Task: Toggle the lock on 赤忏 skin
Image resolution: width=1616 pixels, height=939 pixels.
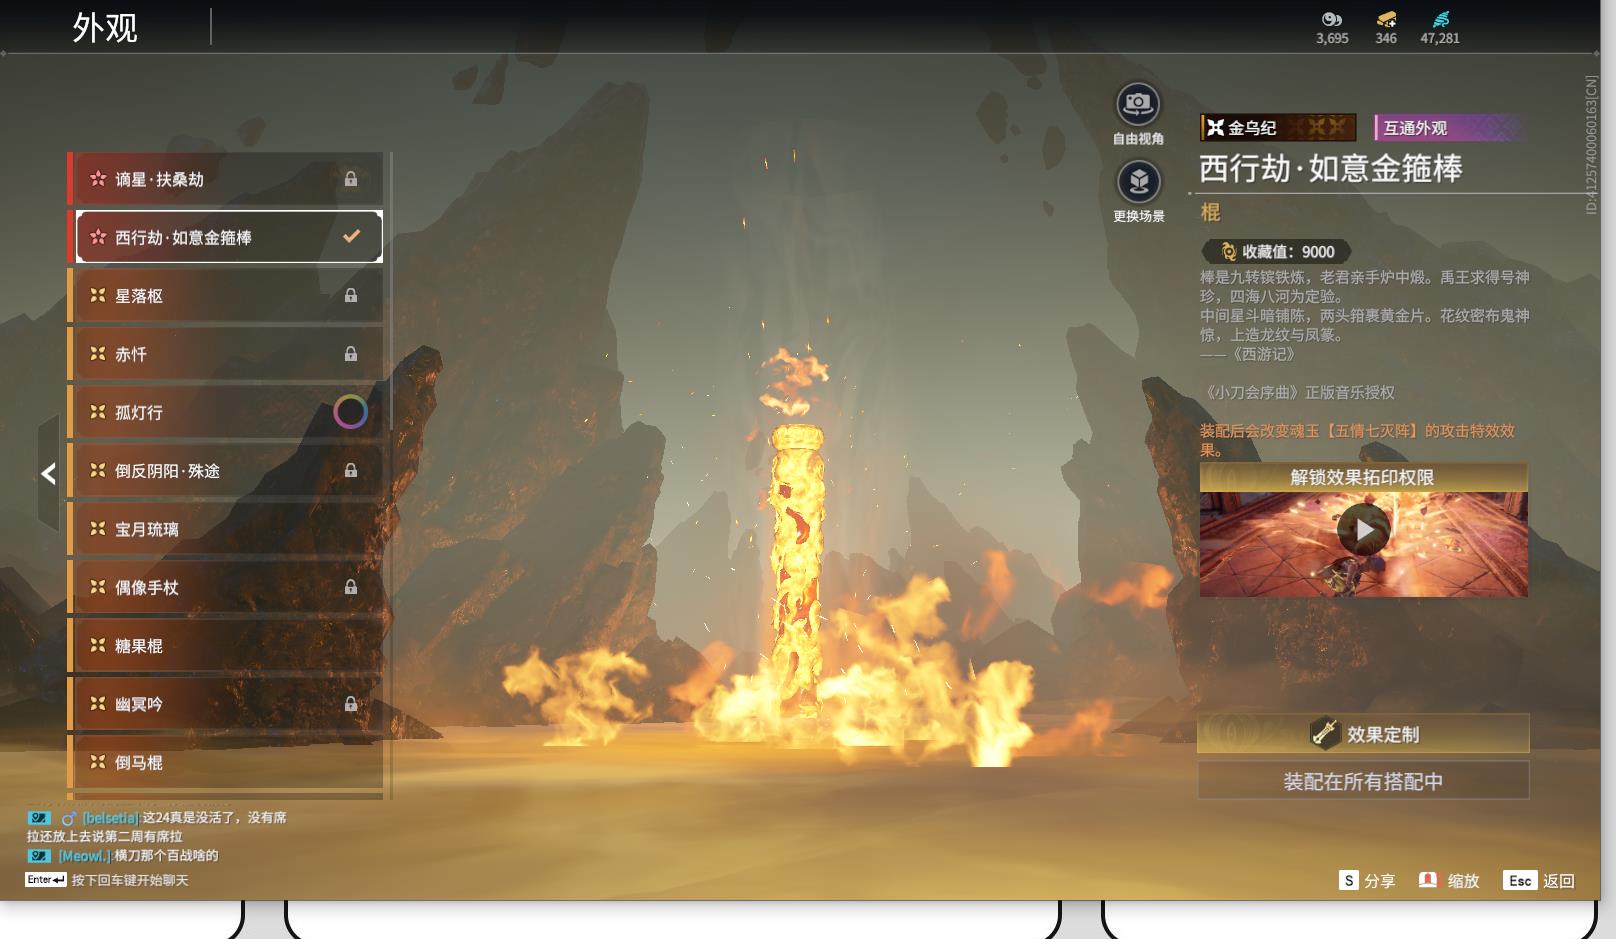Action: (351, 353)
